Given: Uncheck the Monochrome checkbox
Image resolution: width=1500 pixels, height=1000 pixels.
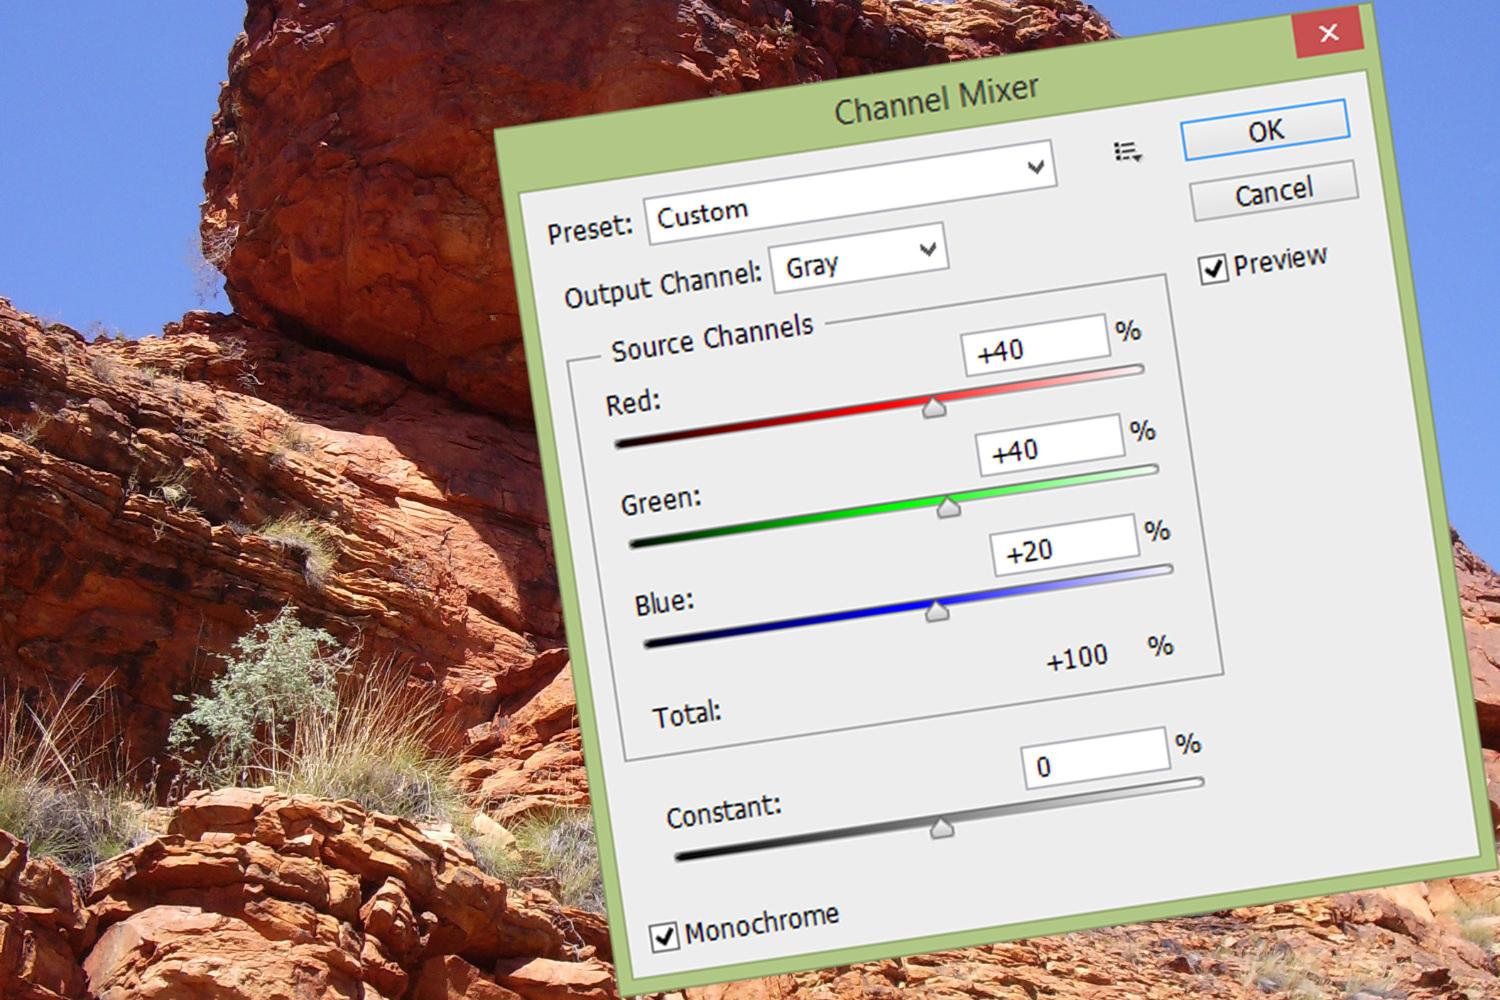Looking at the screenshot, I should pos(664,937).
